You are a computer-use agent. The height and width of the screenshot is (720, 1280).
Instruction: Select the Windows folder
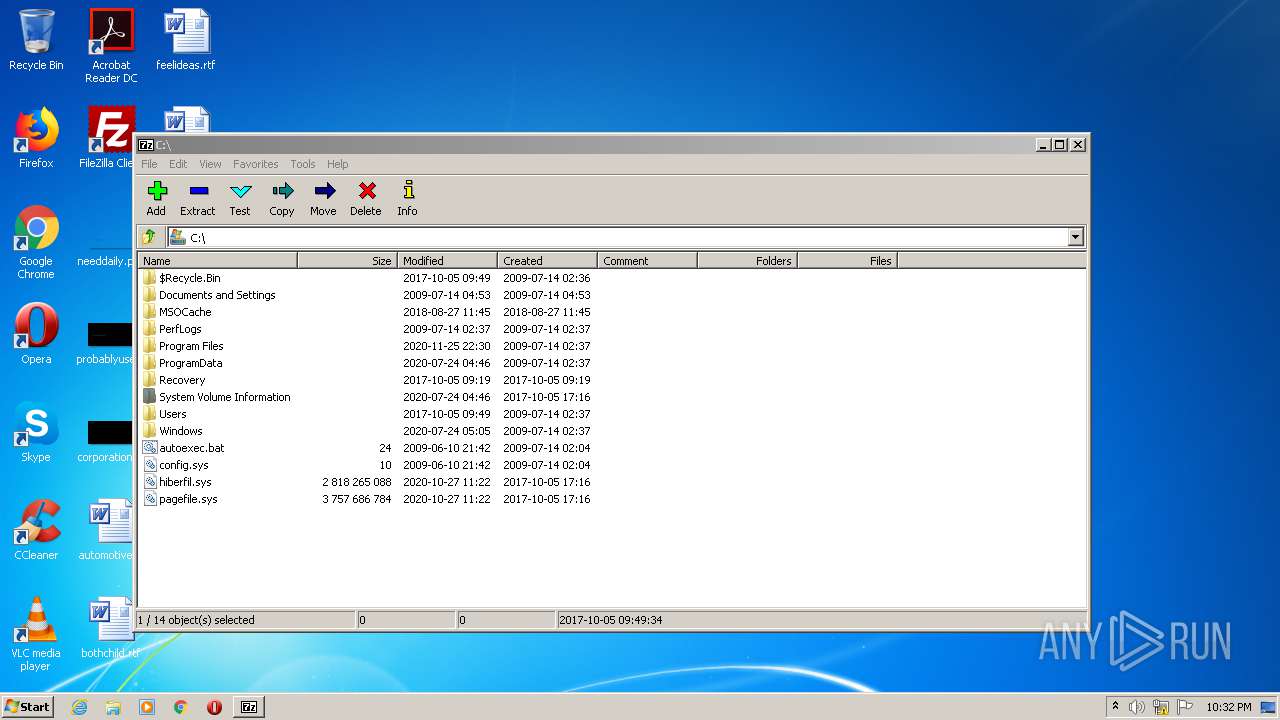(x=181, y=431)
